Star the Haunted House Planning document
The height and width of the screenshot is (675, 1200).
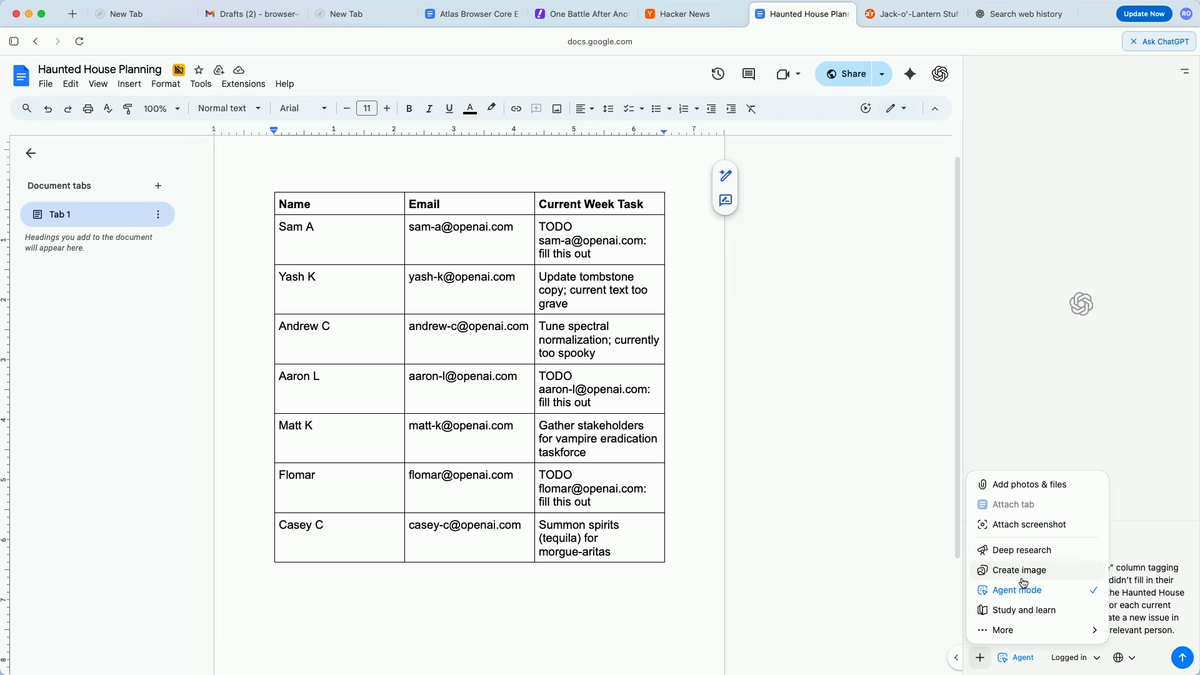198,70
